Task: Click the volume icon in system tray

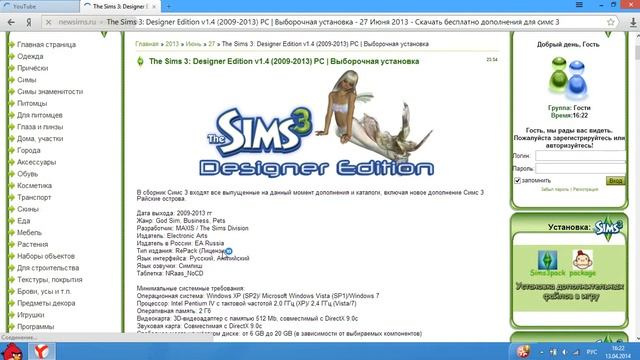Action: click(x=564, y=352)
